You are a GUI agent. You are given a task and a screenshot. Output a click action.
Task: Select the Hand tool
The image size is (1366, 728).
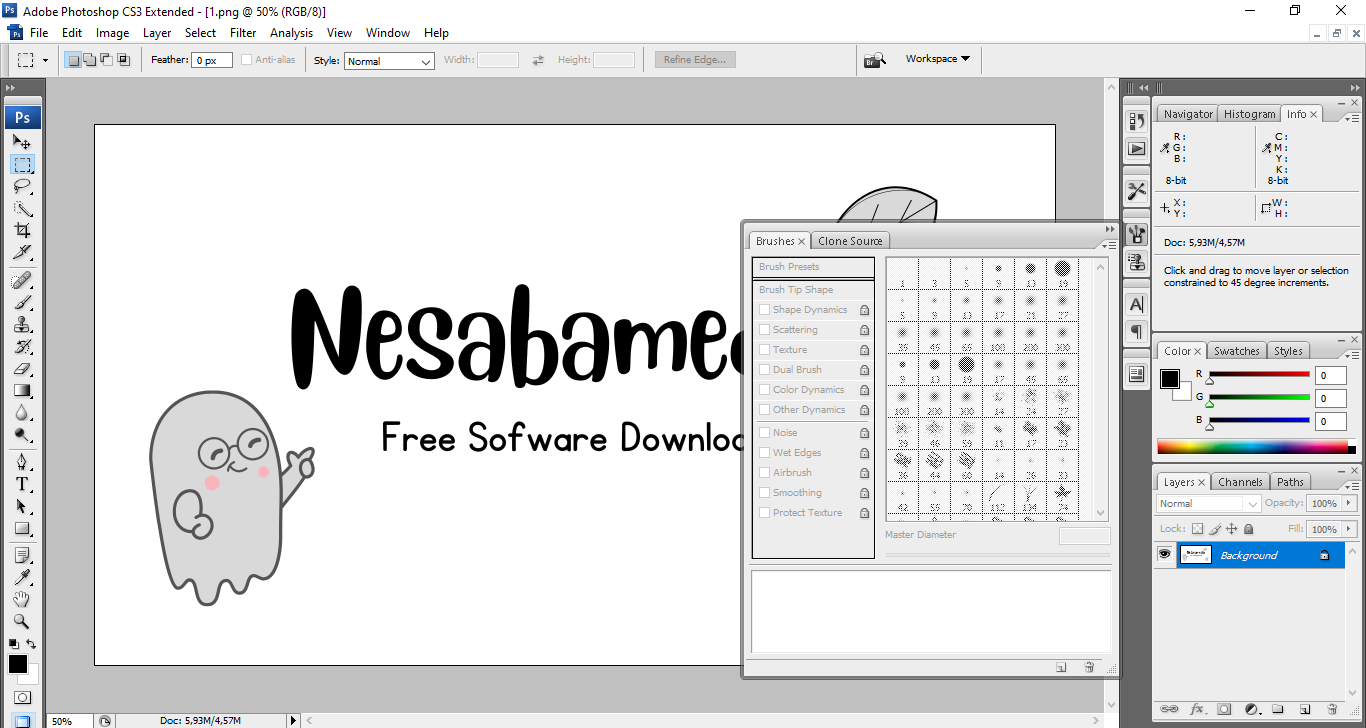[22, 599]
